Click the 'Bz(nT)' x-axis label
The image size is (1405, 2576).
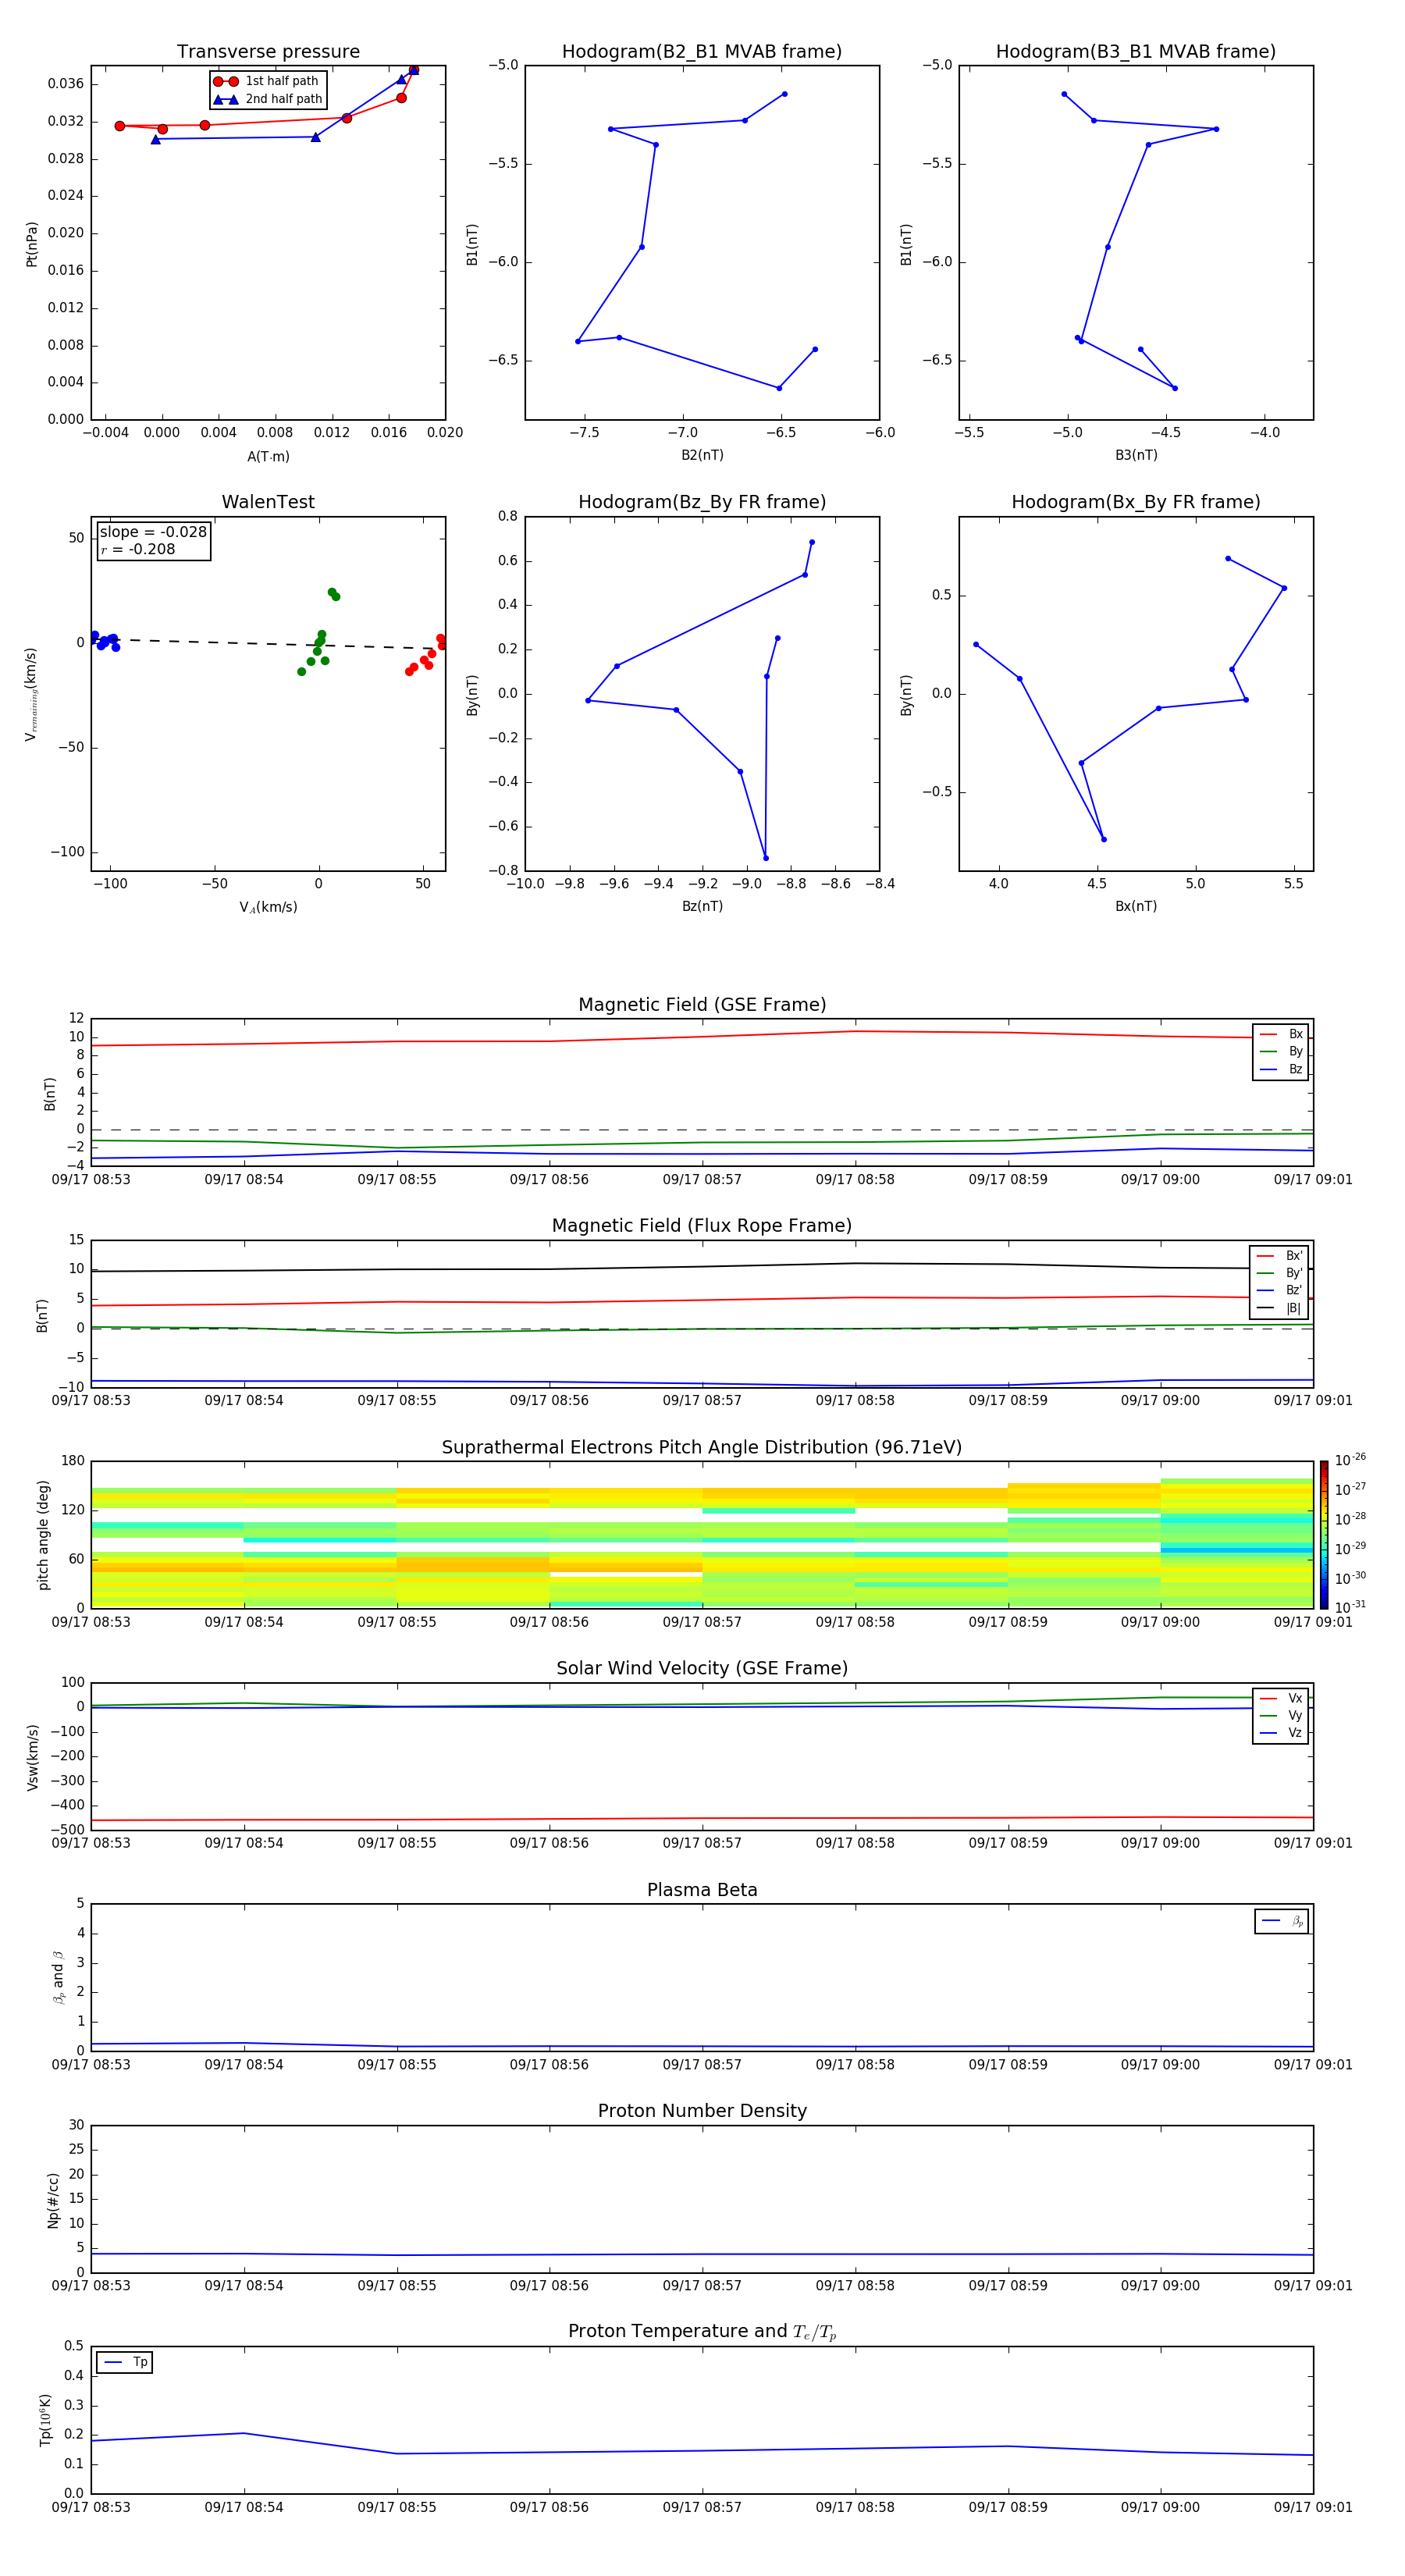pyautogui.click(x=702, y=906)
